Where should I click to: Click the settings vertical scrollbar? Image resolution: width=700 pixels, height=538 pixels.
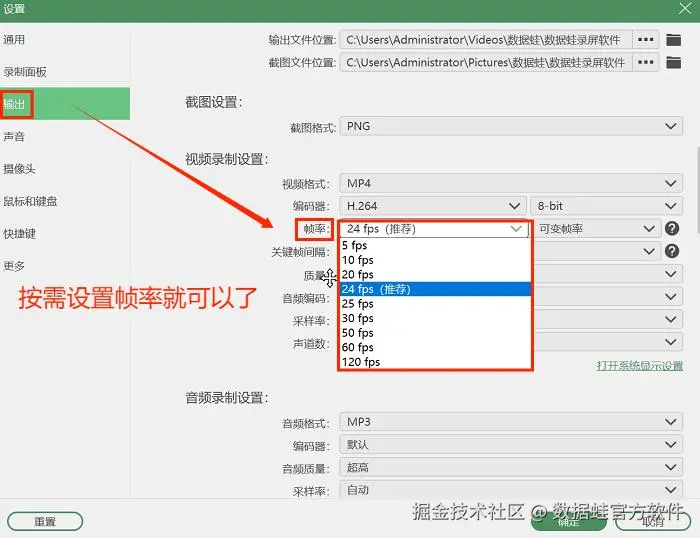[697, 190]
